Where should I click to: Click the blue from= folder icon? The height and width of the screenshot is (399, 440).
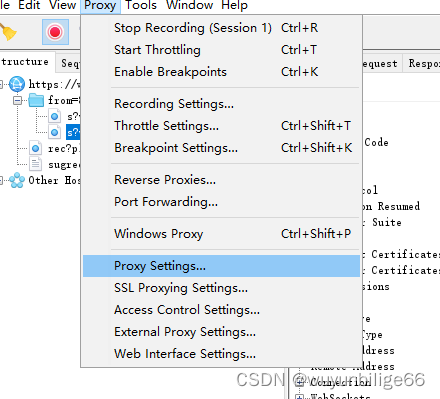pyautogui.click(x=36, y=100)
